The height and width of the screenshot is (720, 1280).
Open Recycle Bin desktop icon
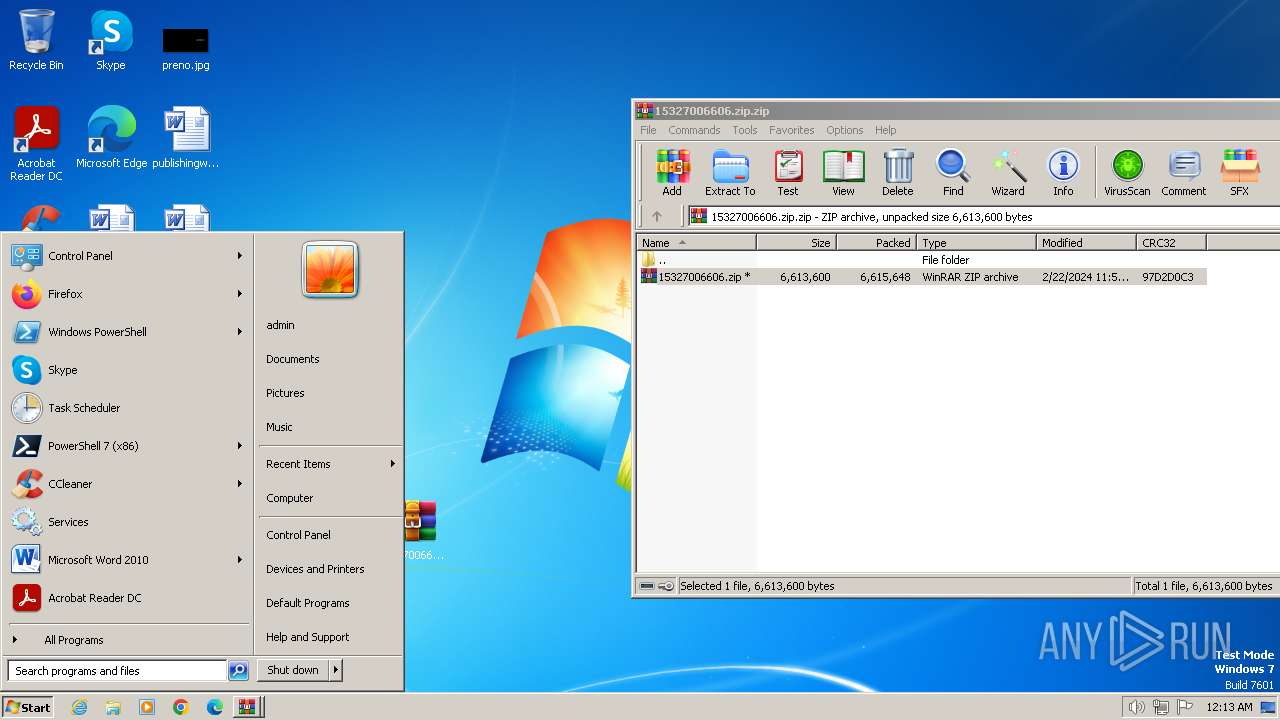(36, 40)
